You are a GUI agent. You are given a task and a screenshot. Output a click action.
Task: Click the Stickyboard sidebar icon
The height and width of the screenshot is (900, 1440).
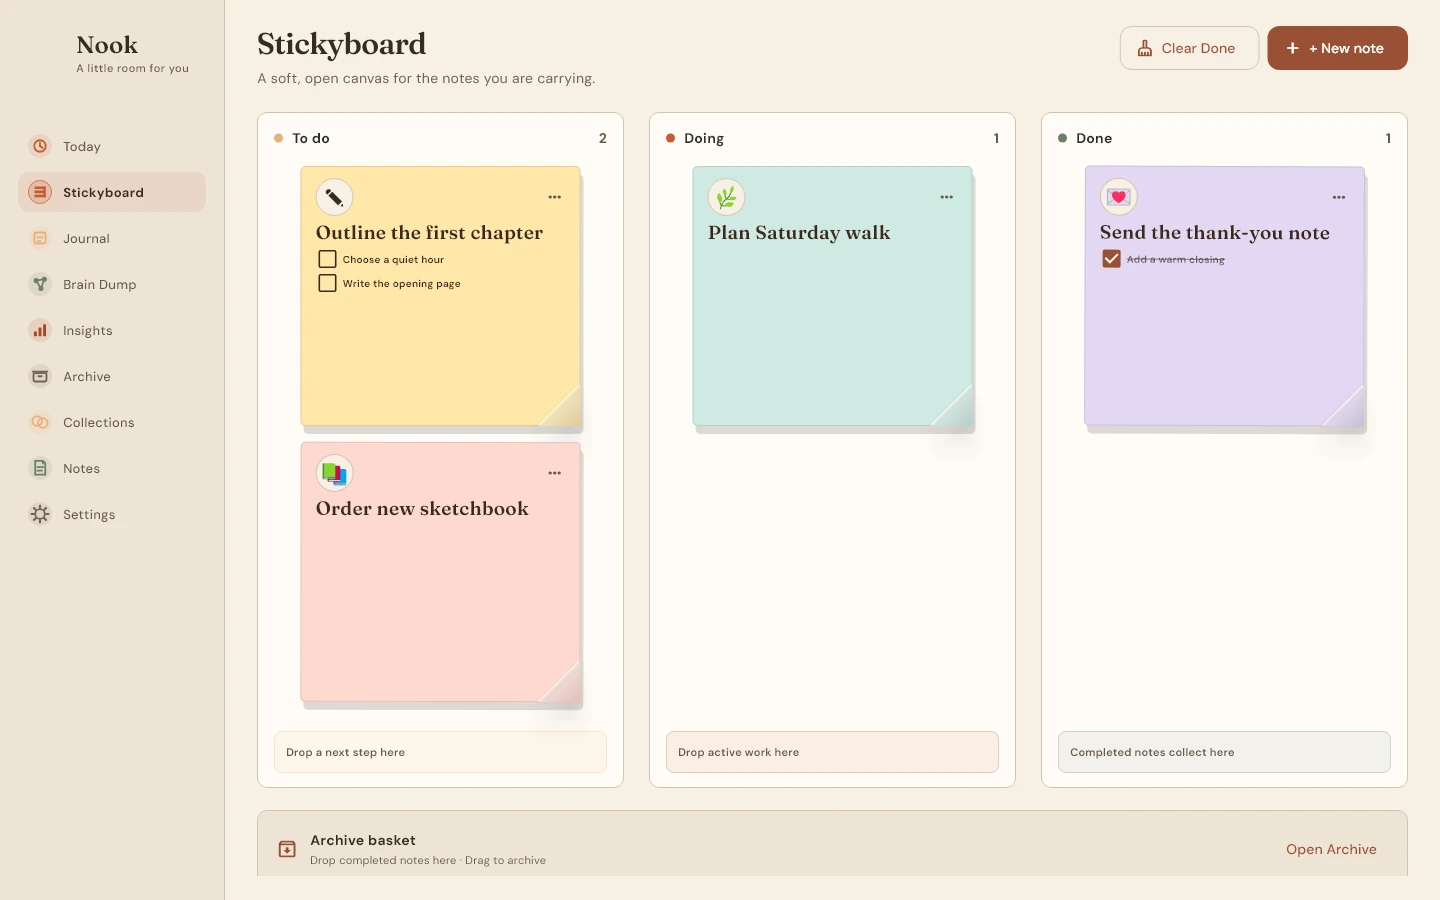point(40,192)
